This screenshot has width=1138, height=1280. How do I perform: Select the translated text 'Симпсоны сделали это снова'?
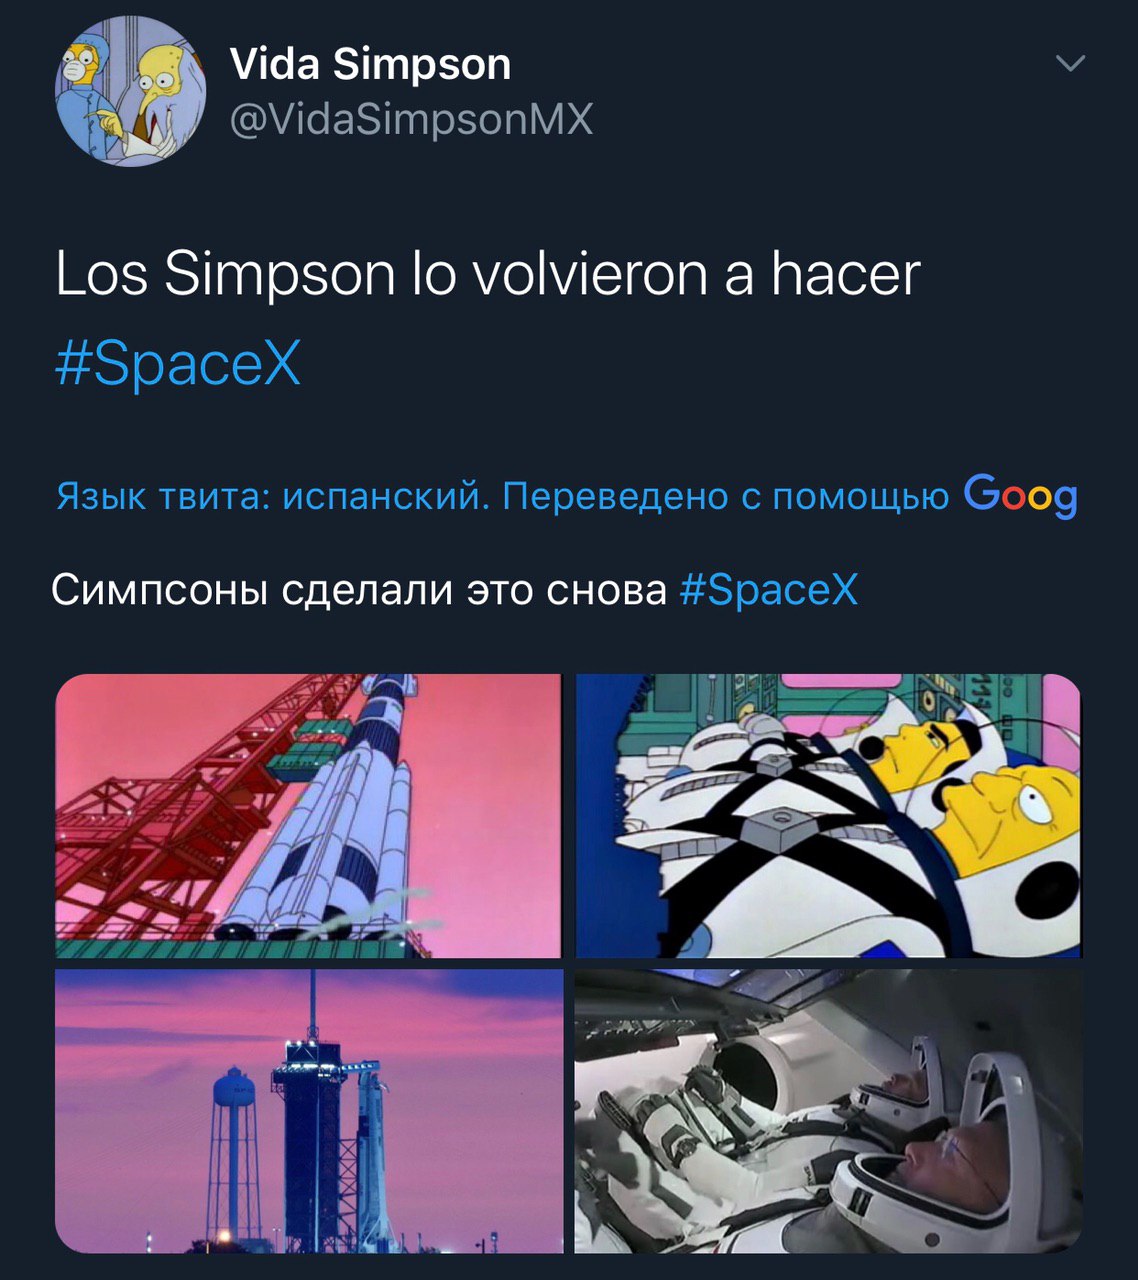pos(359,590)
